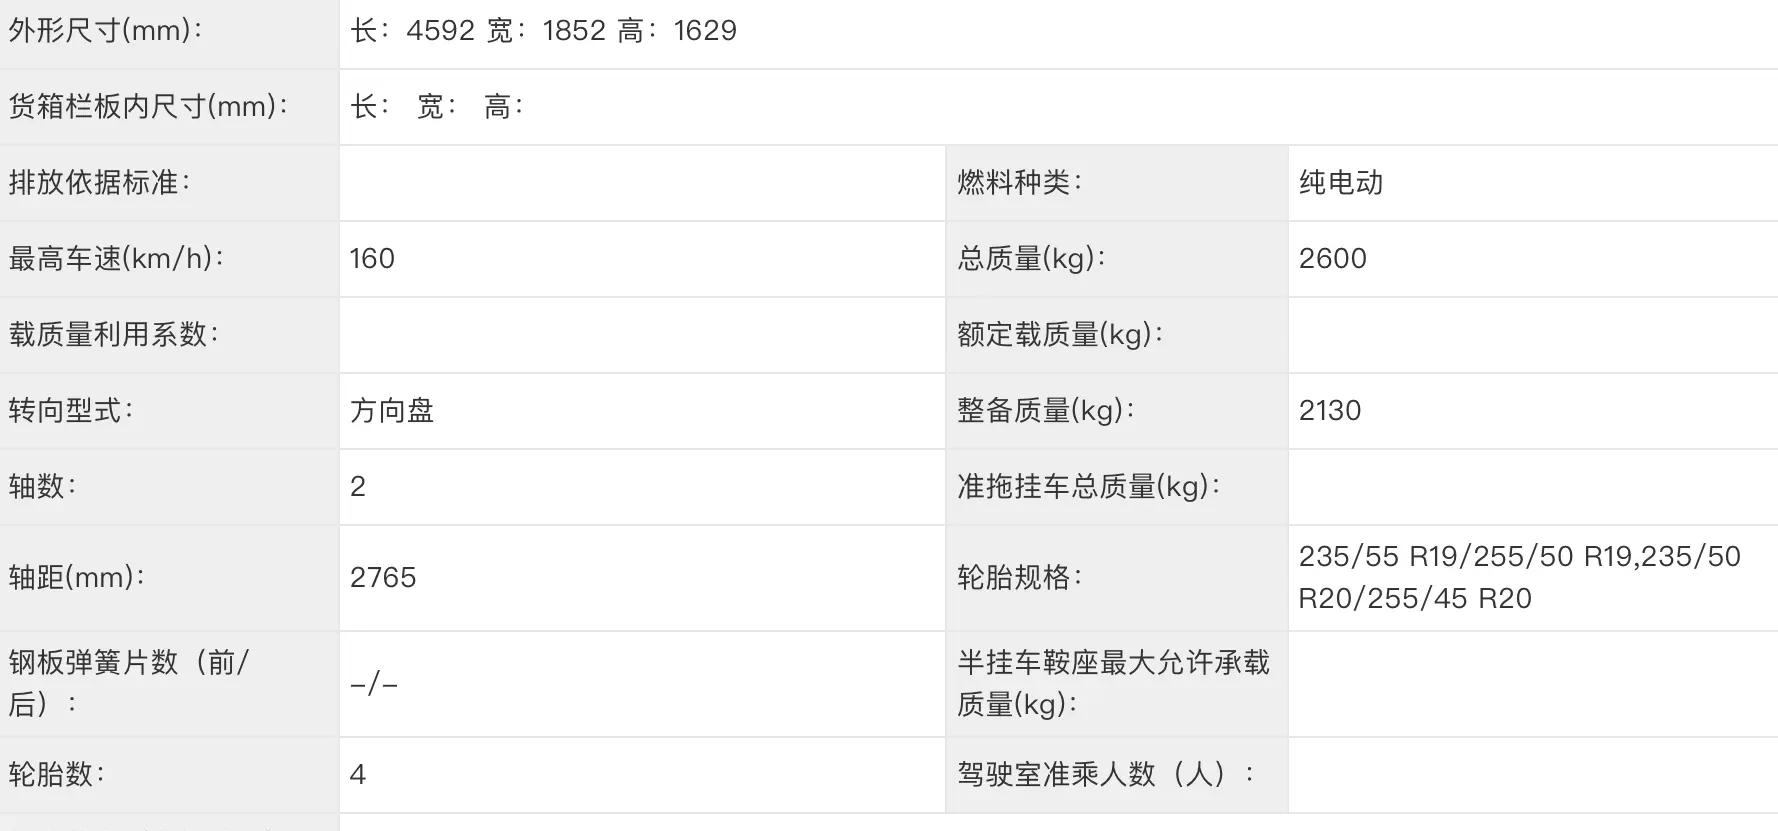Viewport: 1778px width, 831px height.
Task: Click the 燃料种类 label
Action: pos(1019,183)
